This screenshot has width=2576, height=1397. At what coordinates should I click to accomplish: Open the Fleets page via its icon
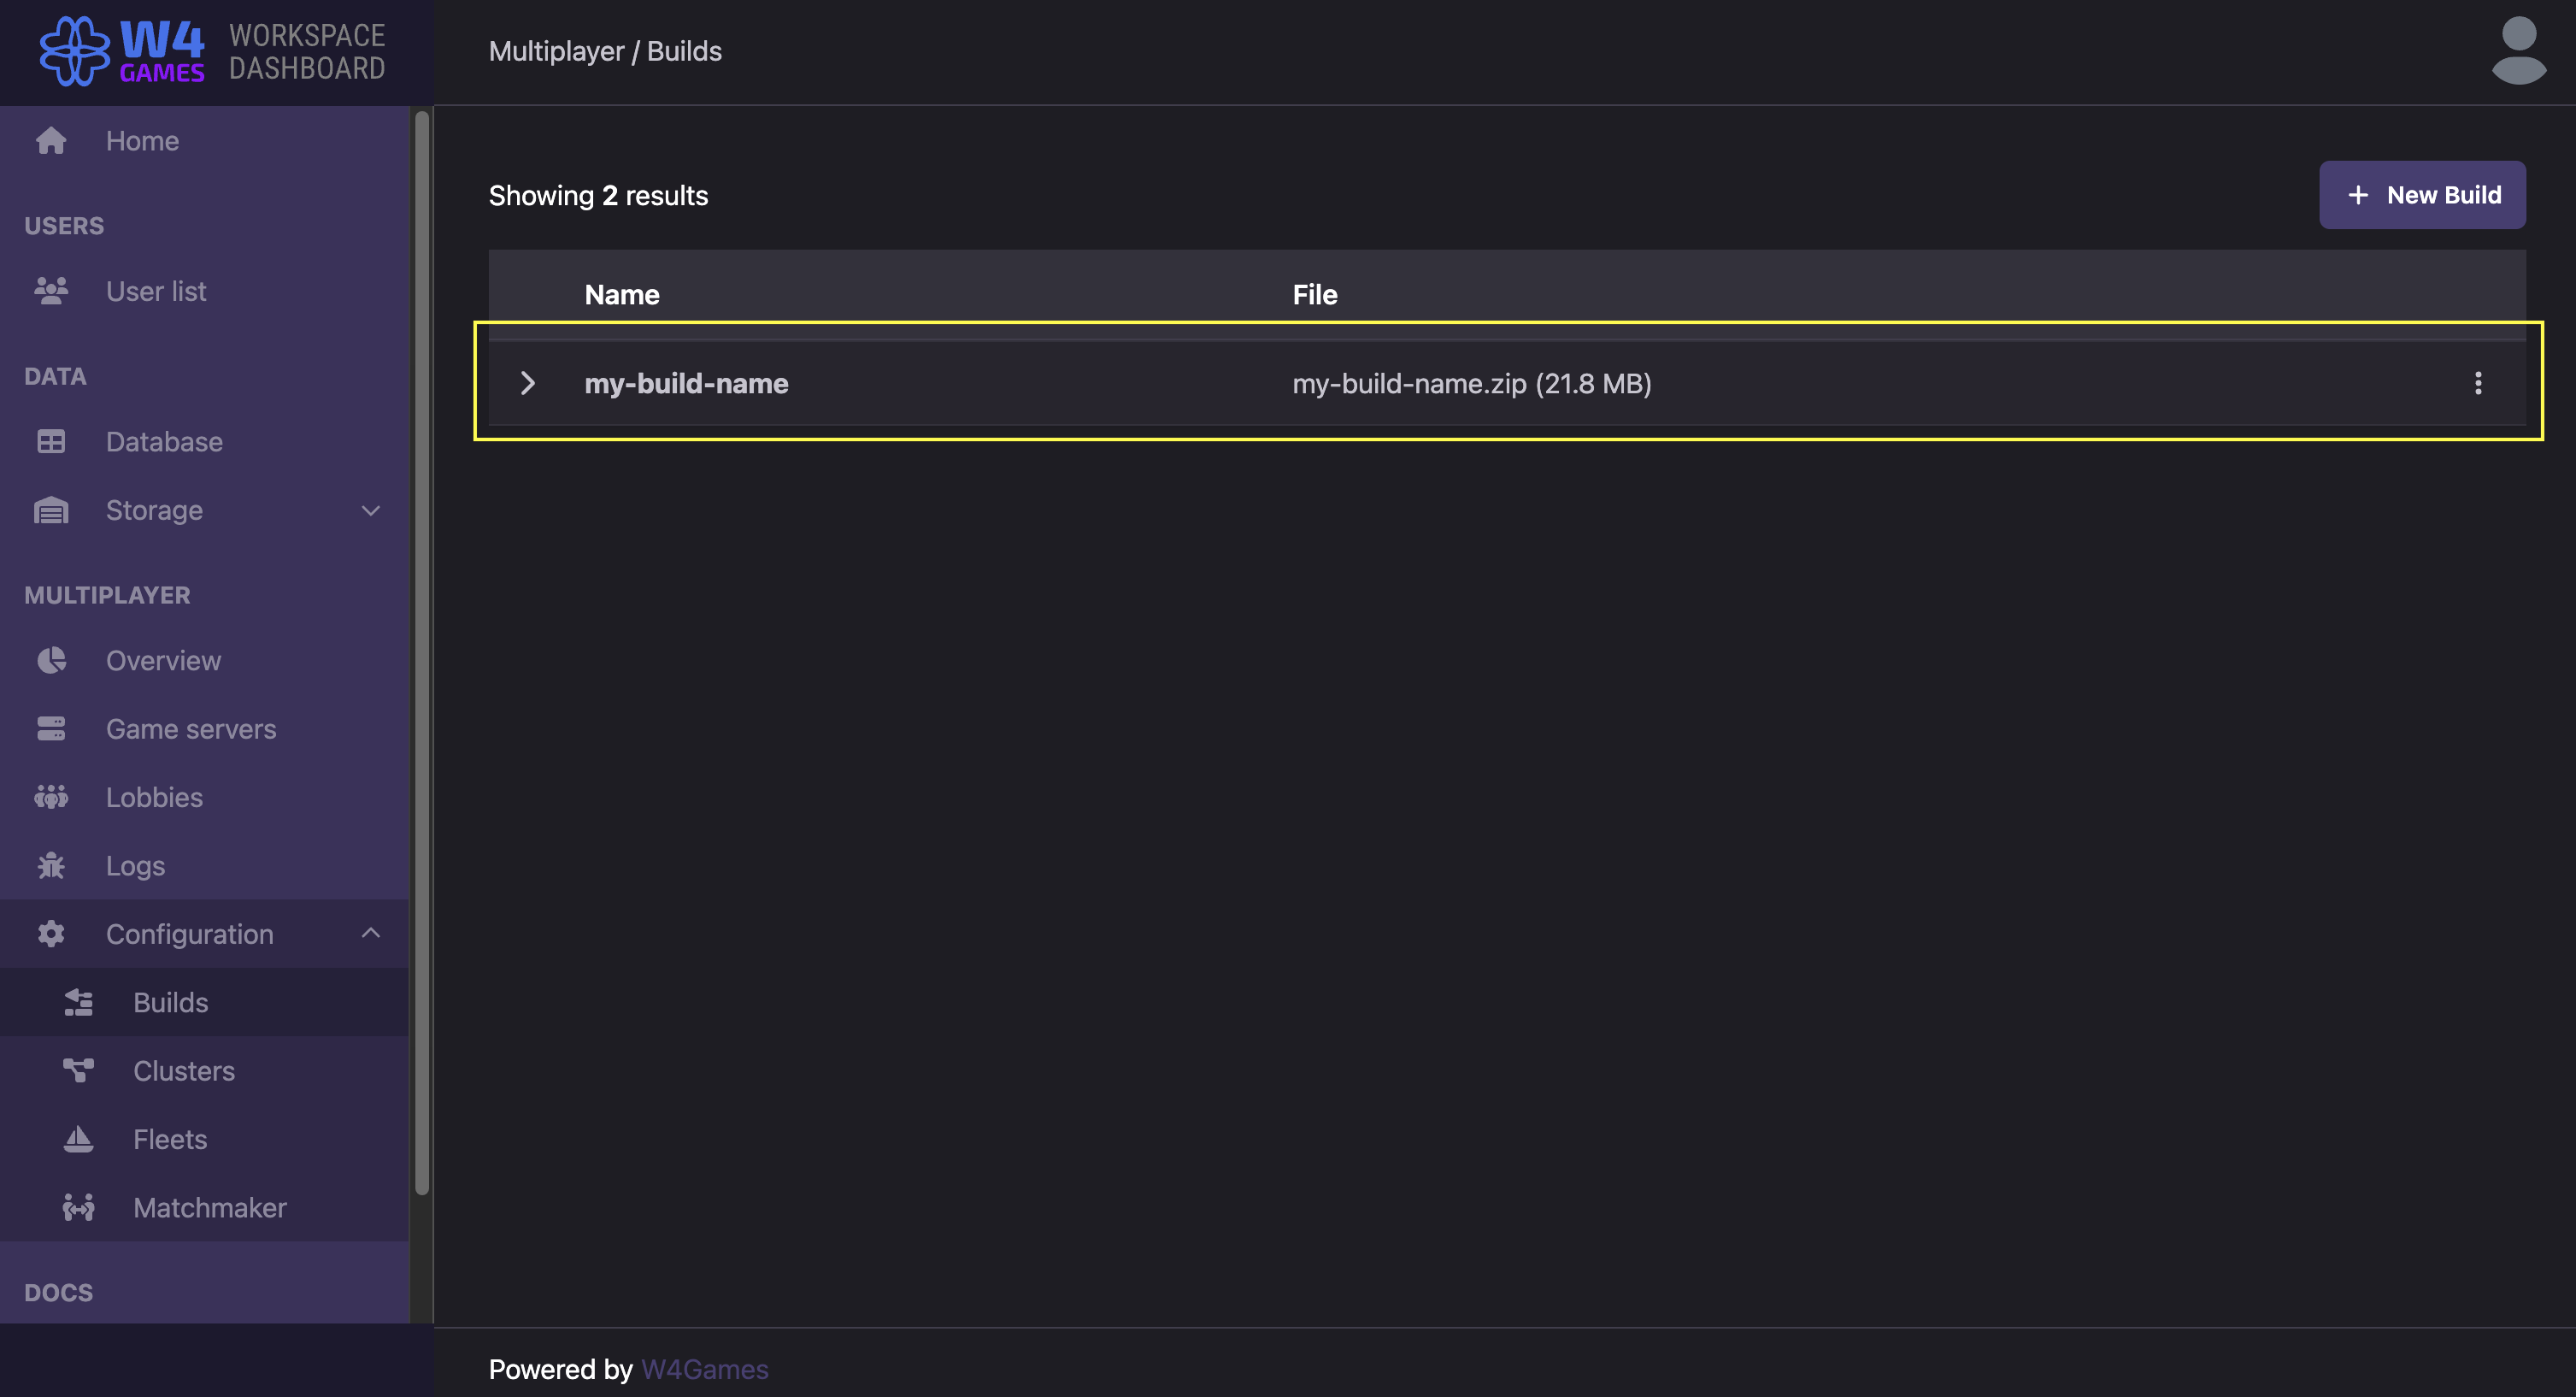77,1139
